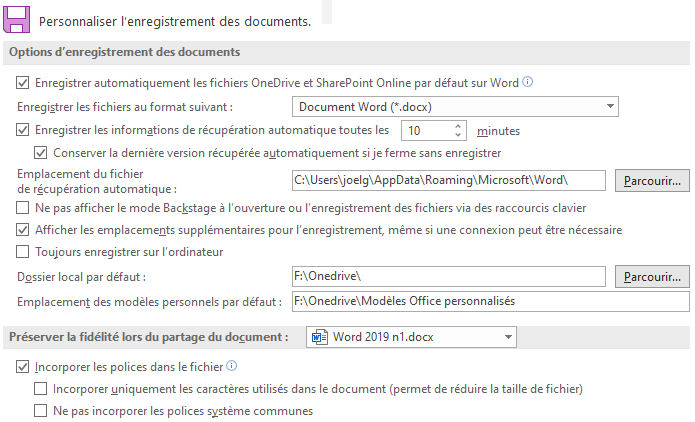Enable Ne pas afficher le mode Backstage
The height and width of the screenshot is (422, 695).
click(x=23, y=208)
